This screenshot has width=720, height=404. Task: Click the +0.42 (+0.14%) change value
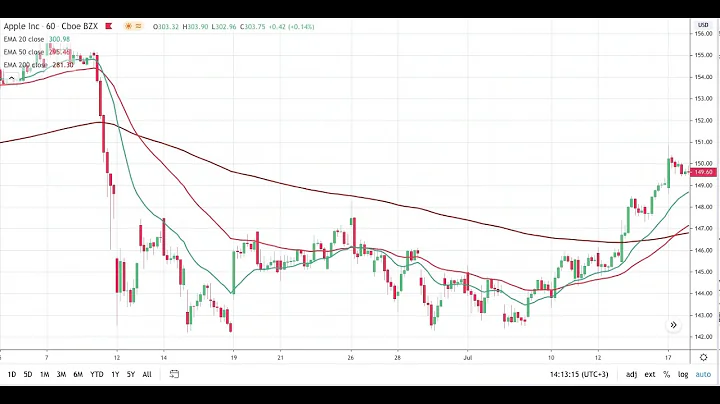coord(292,27)
